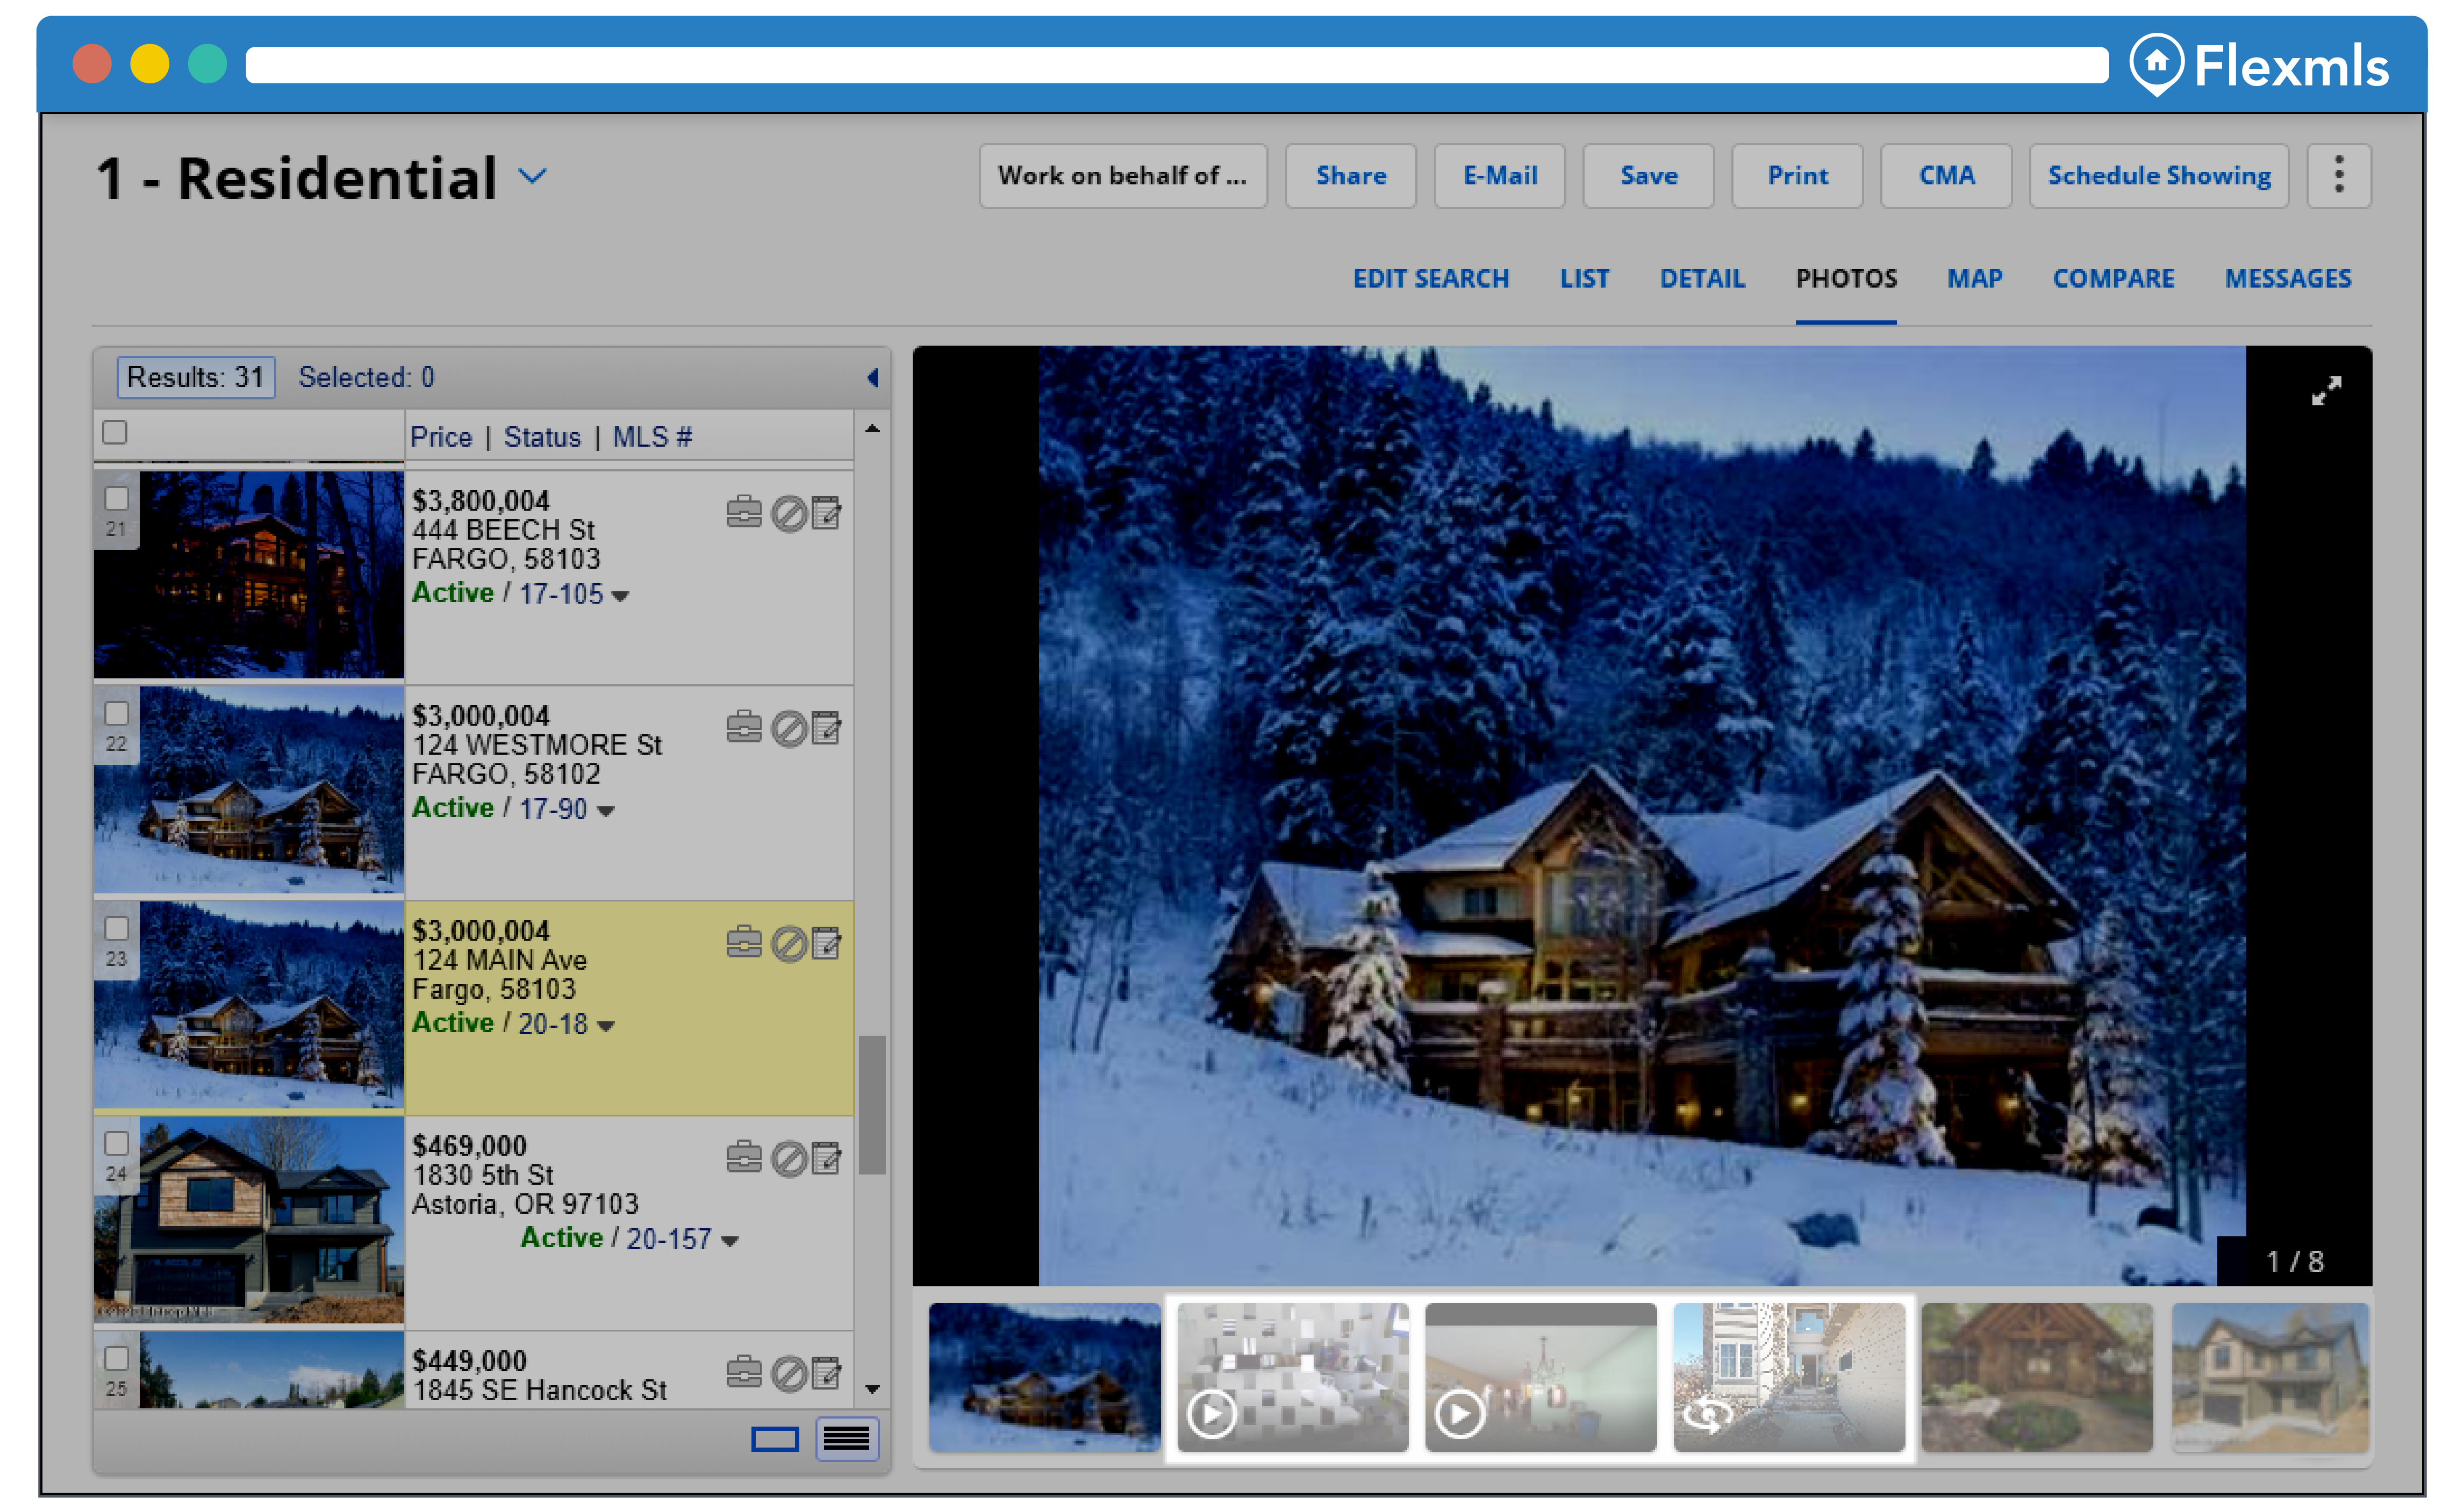This screenshot has height=1511, width=2464.
Task: Sort listings by Price
Action: click(x=441, y=437)
